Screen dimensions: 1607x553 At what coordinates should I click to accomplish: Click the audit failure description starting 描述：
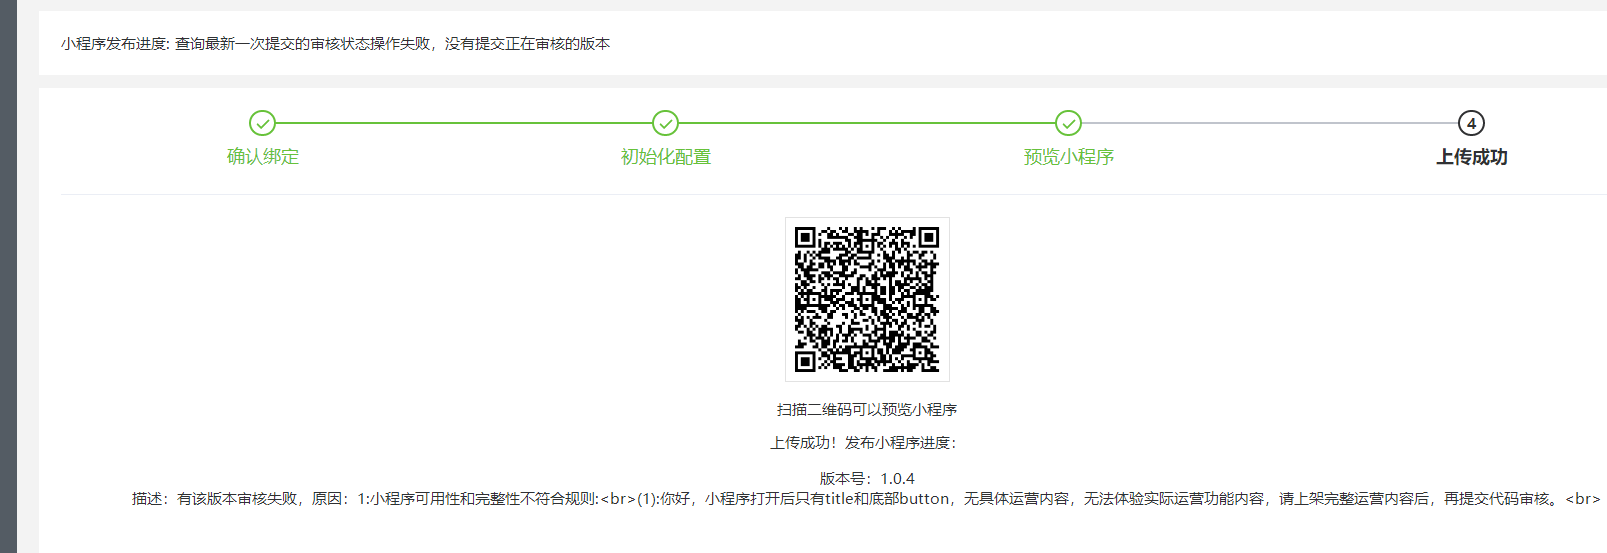(x=866, y=499)
